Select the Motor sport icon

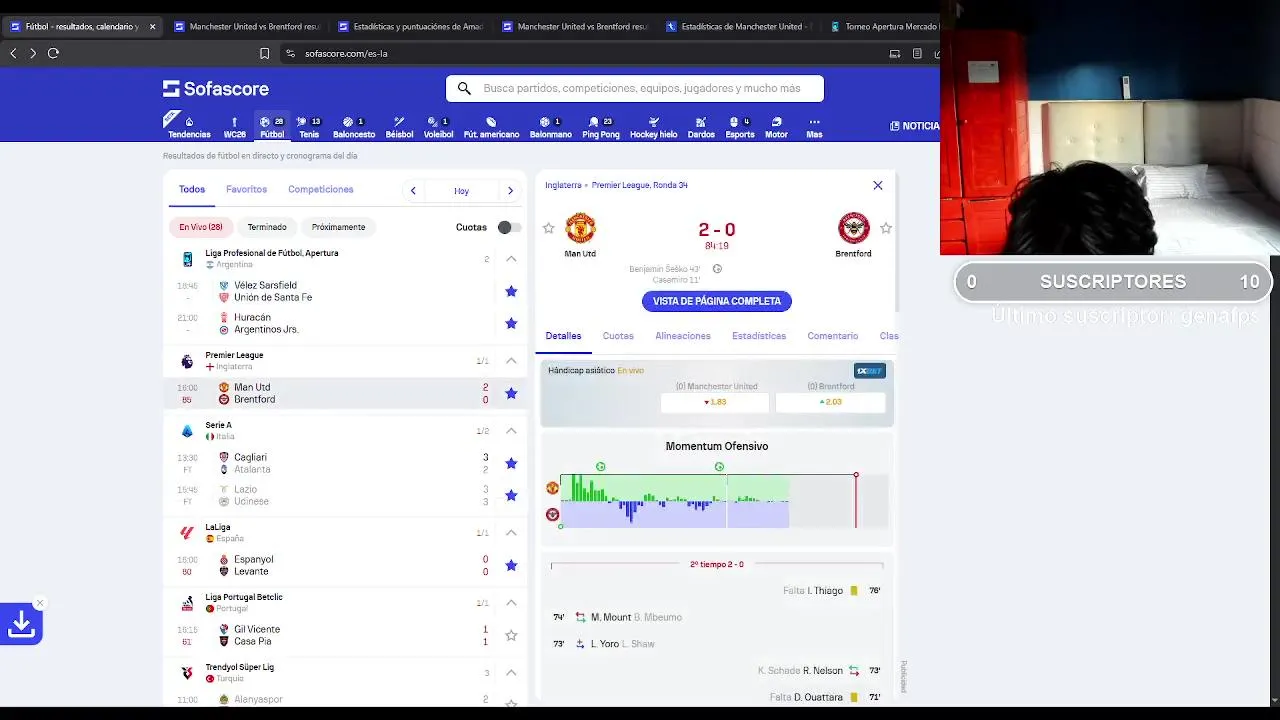point(776,127)
